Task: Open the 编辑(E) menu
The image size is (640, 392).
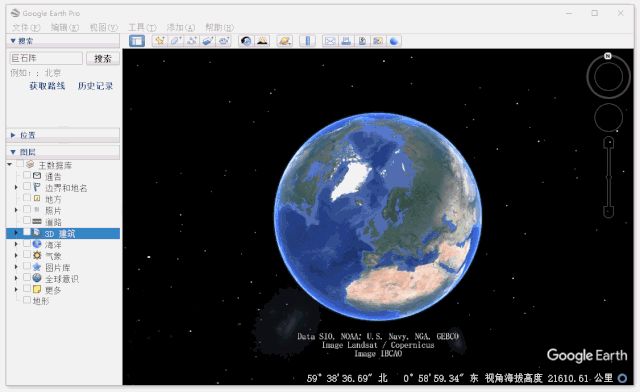Action: coord(64,27)
